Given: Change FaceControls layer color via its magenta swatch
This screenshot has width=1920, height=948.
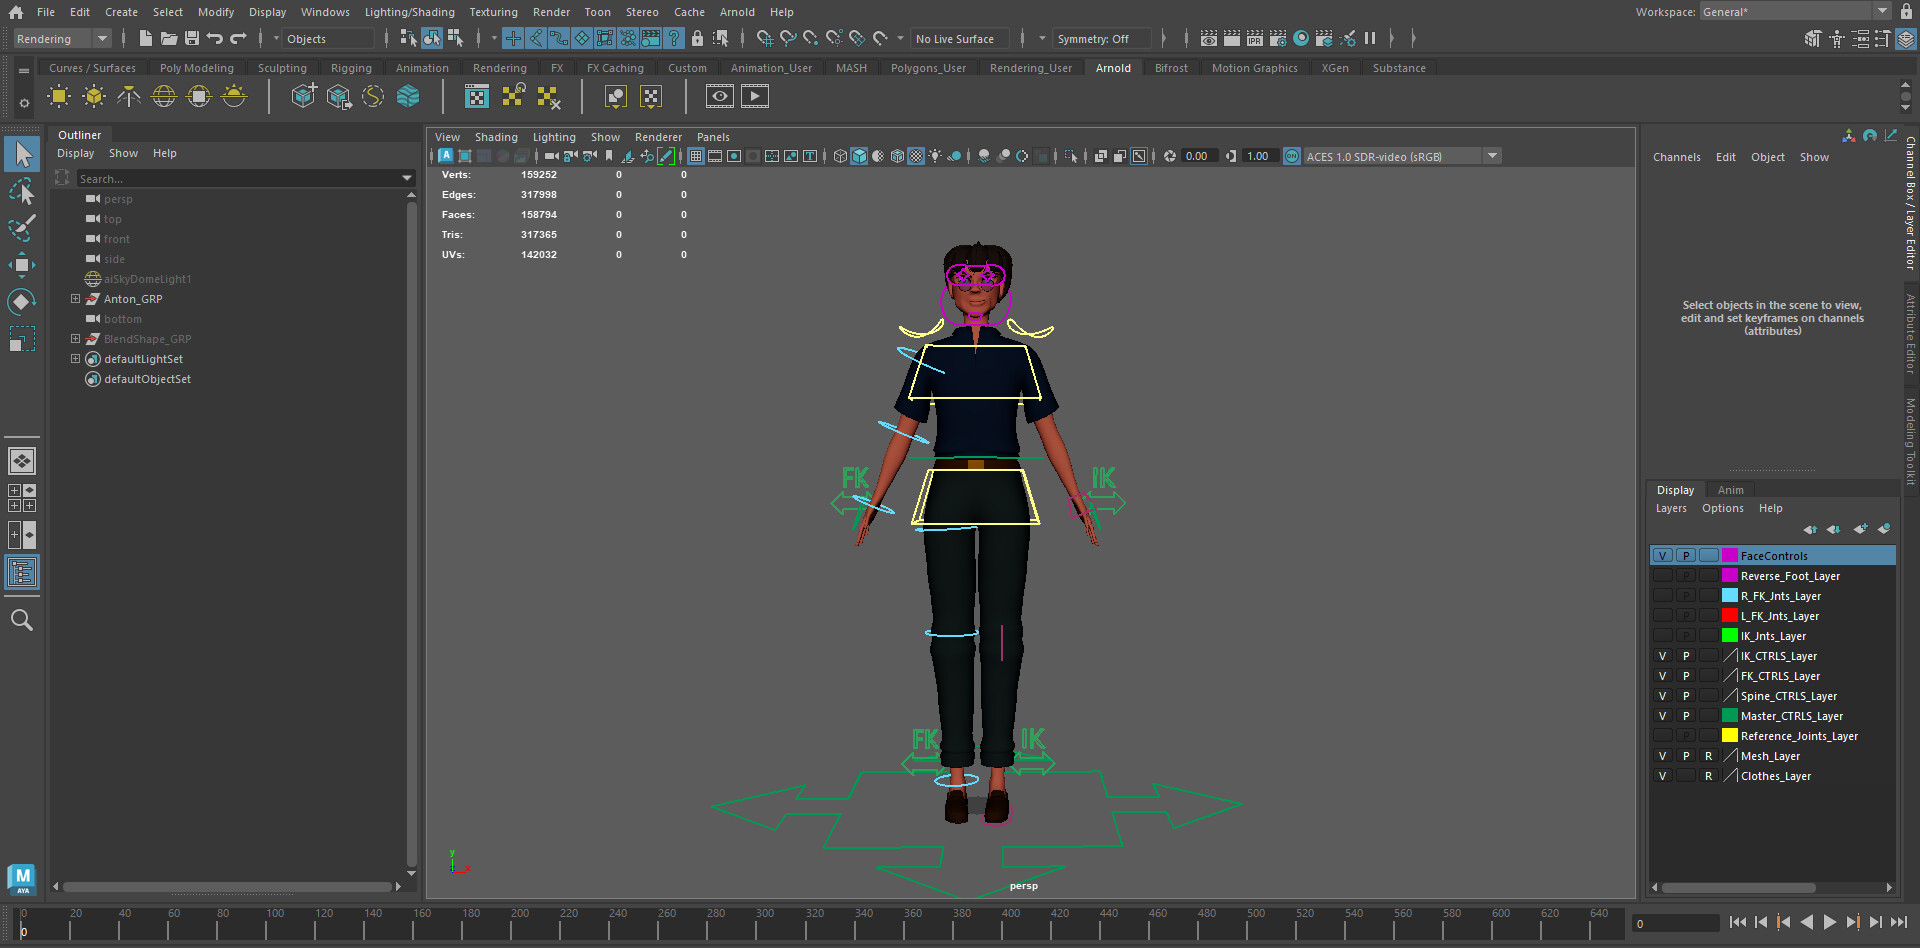Looking at the screenshot, I should pyautogui.click(x=1729, y=555).
